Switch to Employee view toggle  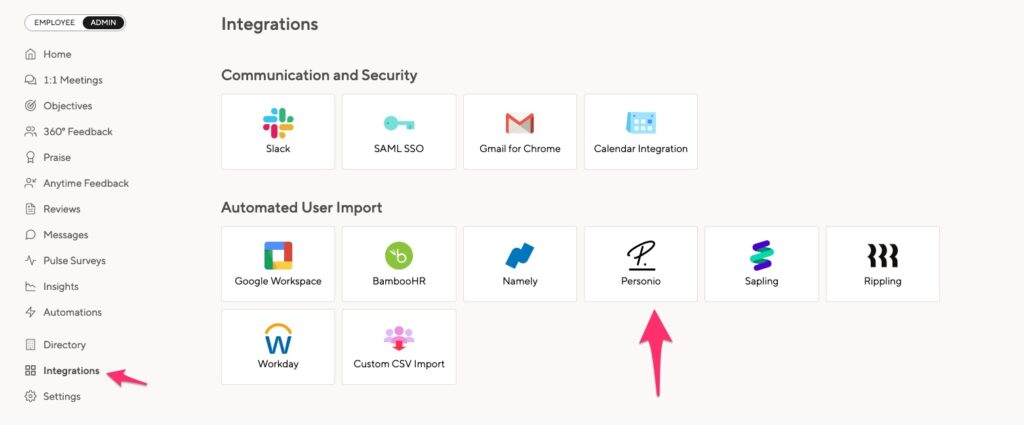(55, 22)
